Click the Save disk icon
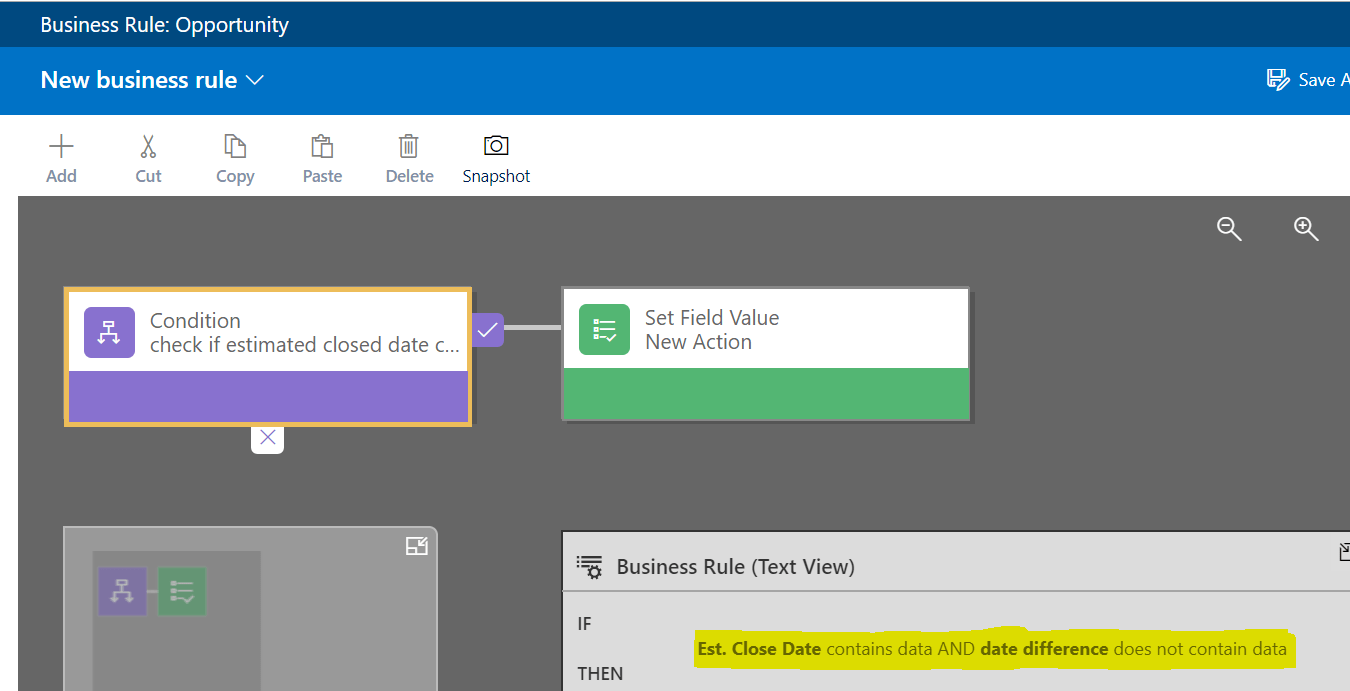 click(1278, 80)
